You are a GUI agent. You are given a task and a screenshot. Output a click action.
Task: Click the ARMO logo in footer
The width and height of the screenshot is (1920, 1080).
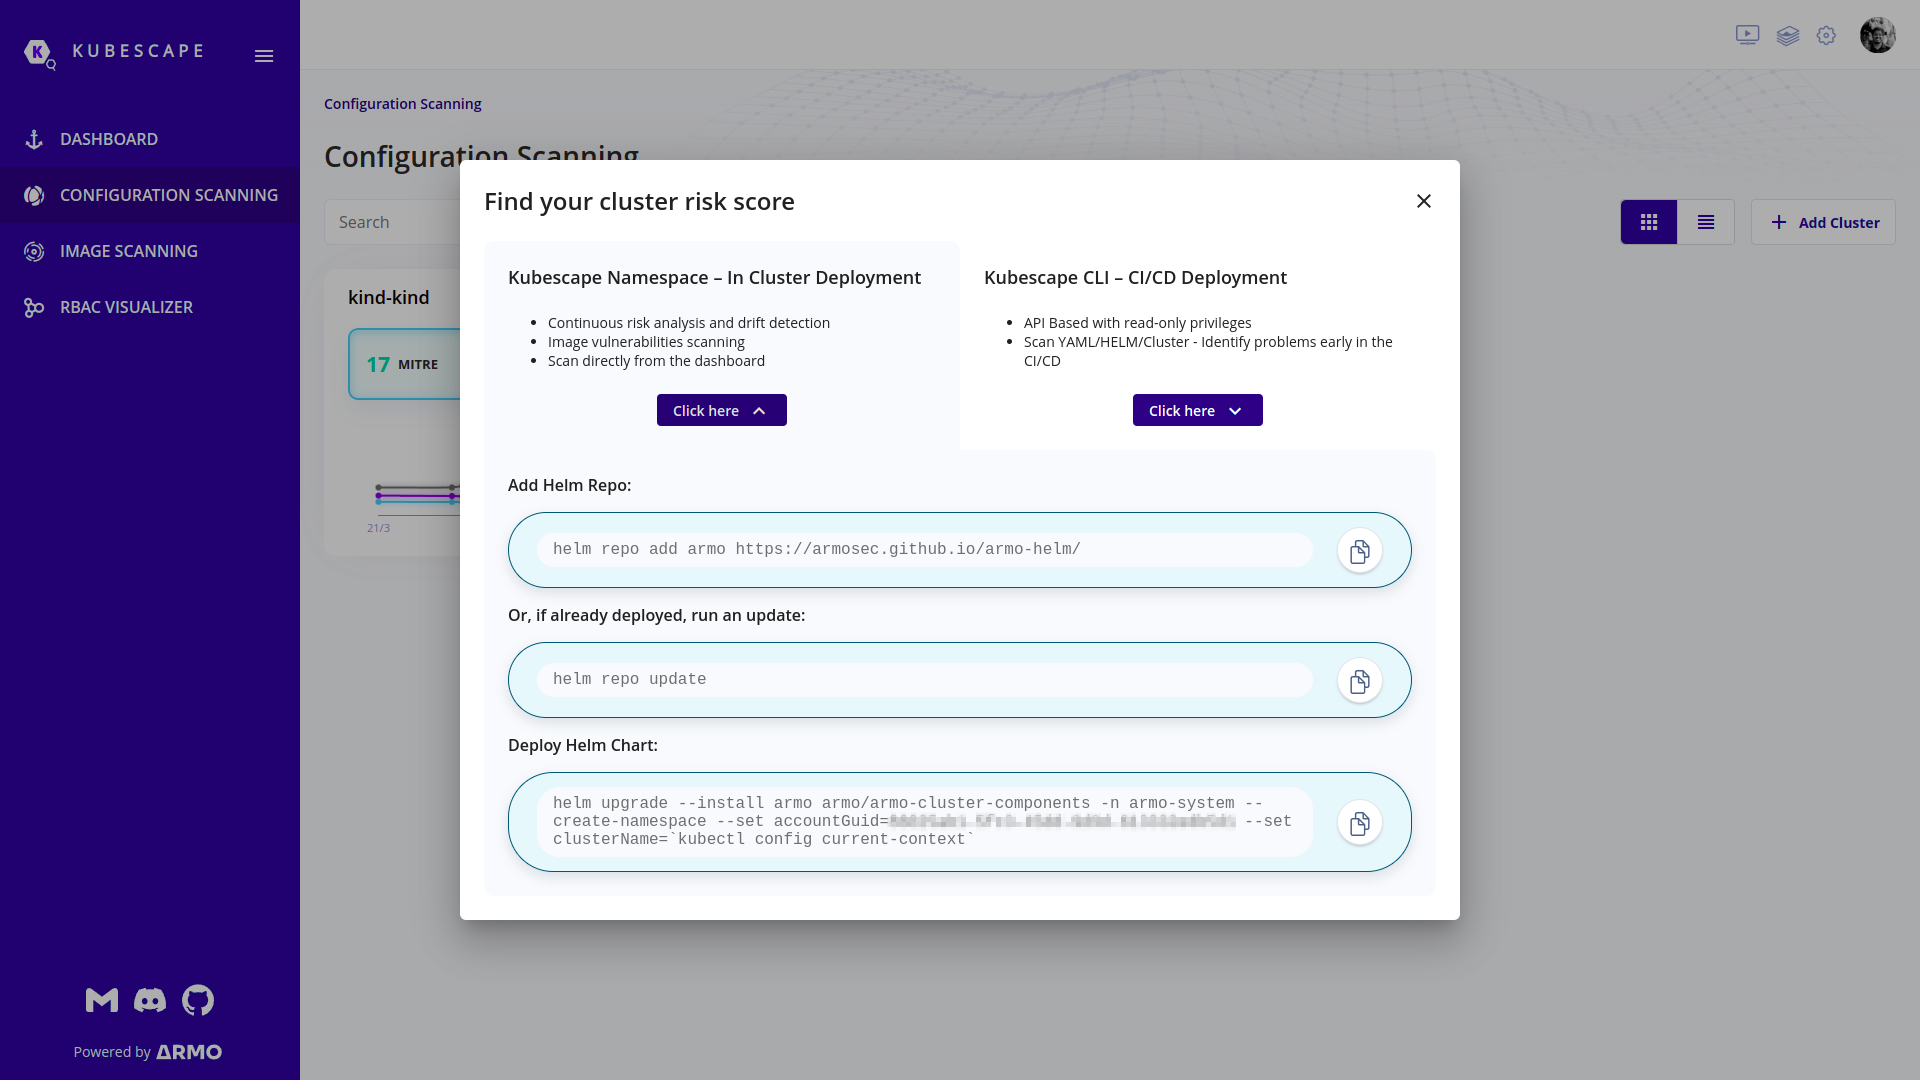pos(189,1052)
